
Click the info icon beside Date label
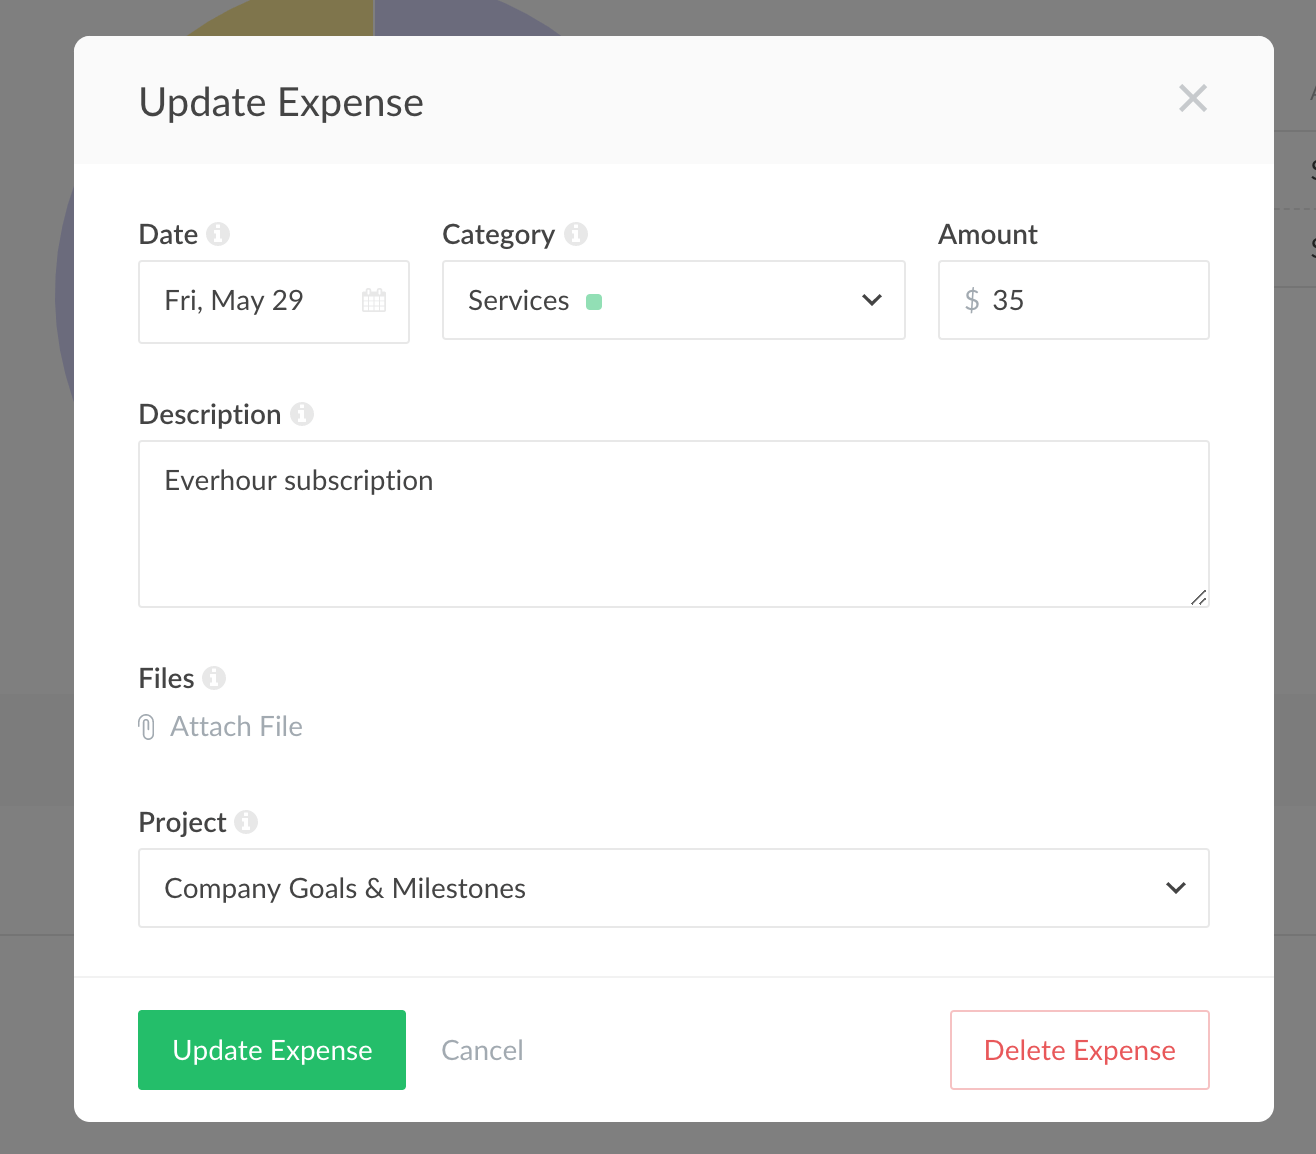click(x=218, y=234)
